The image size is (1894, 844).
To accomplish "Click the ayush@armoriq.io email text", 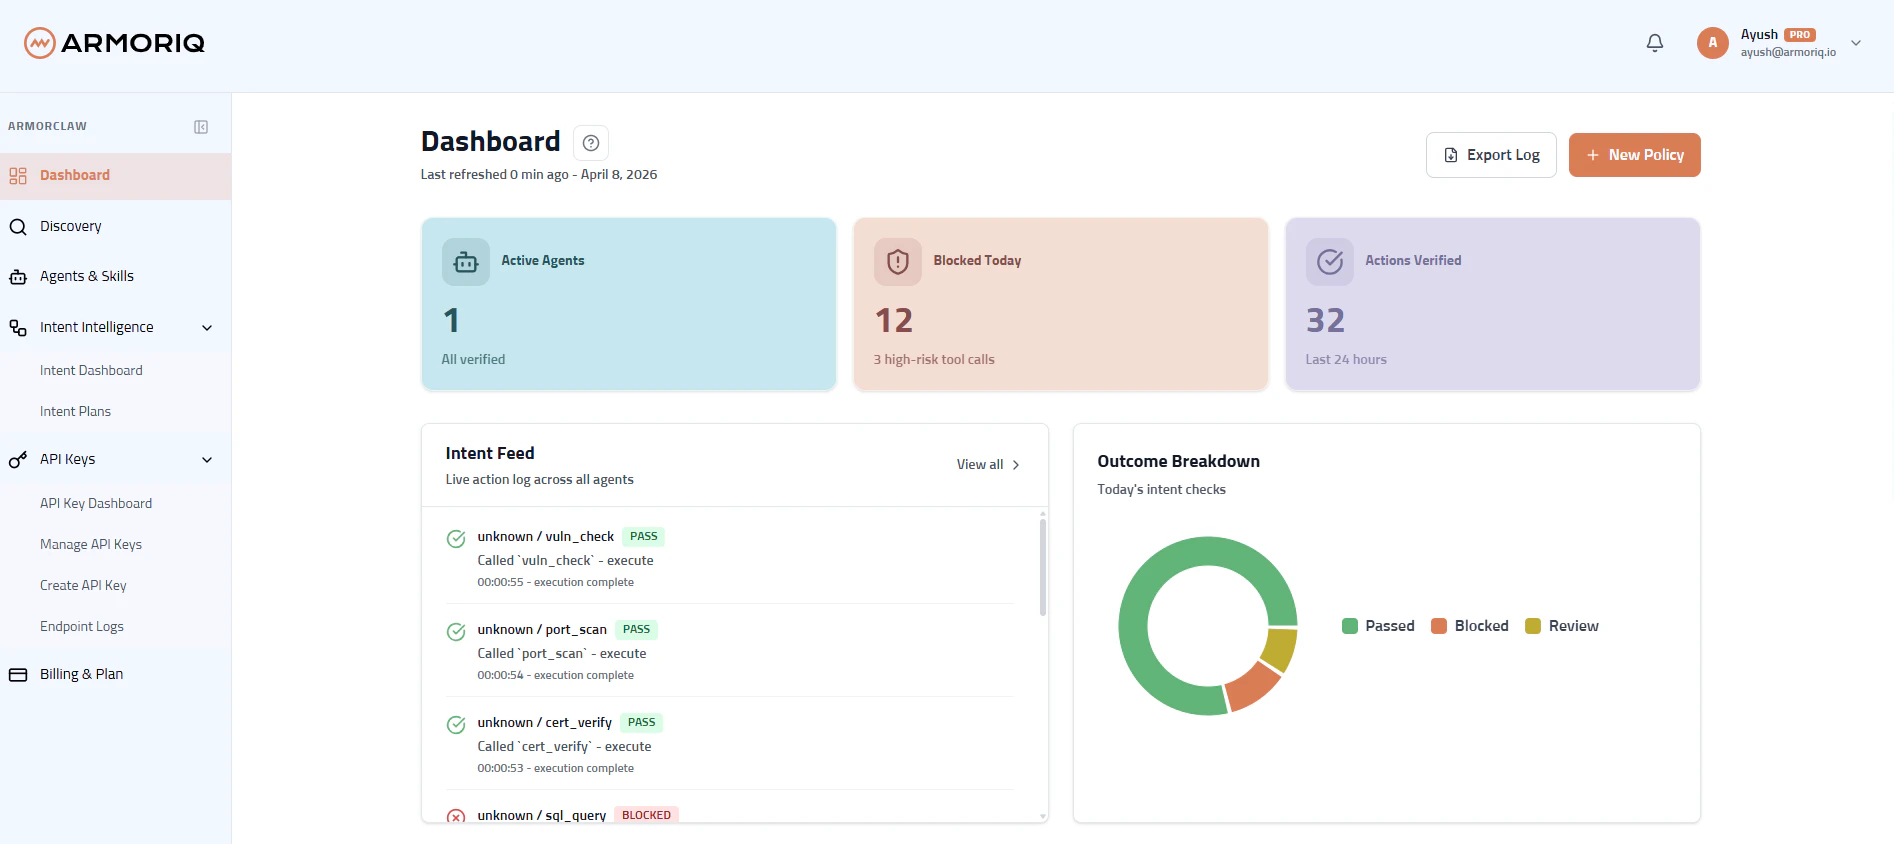I will tap(1788, 53).
